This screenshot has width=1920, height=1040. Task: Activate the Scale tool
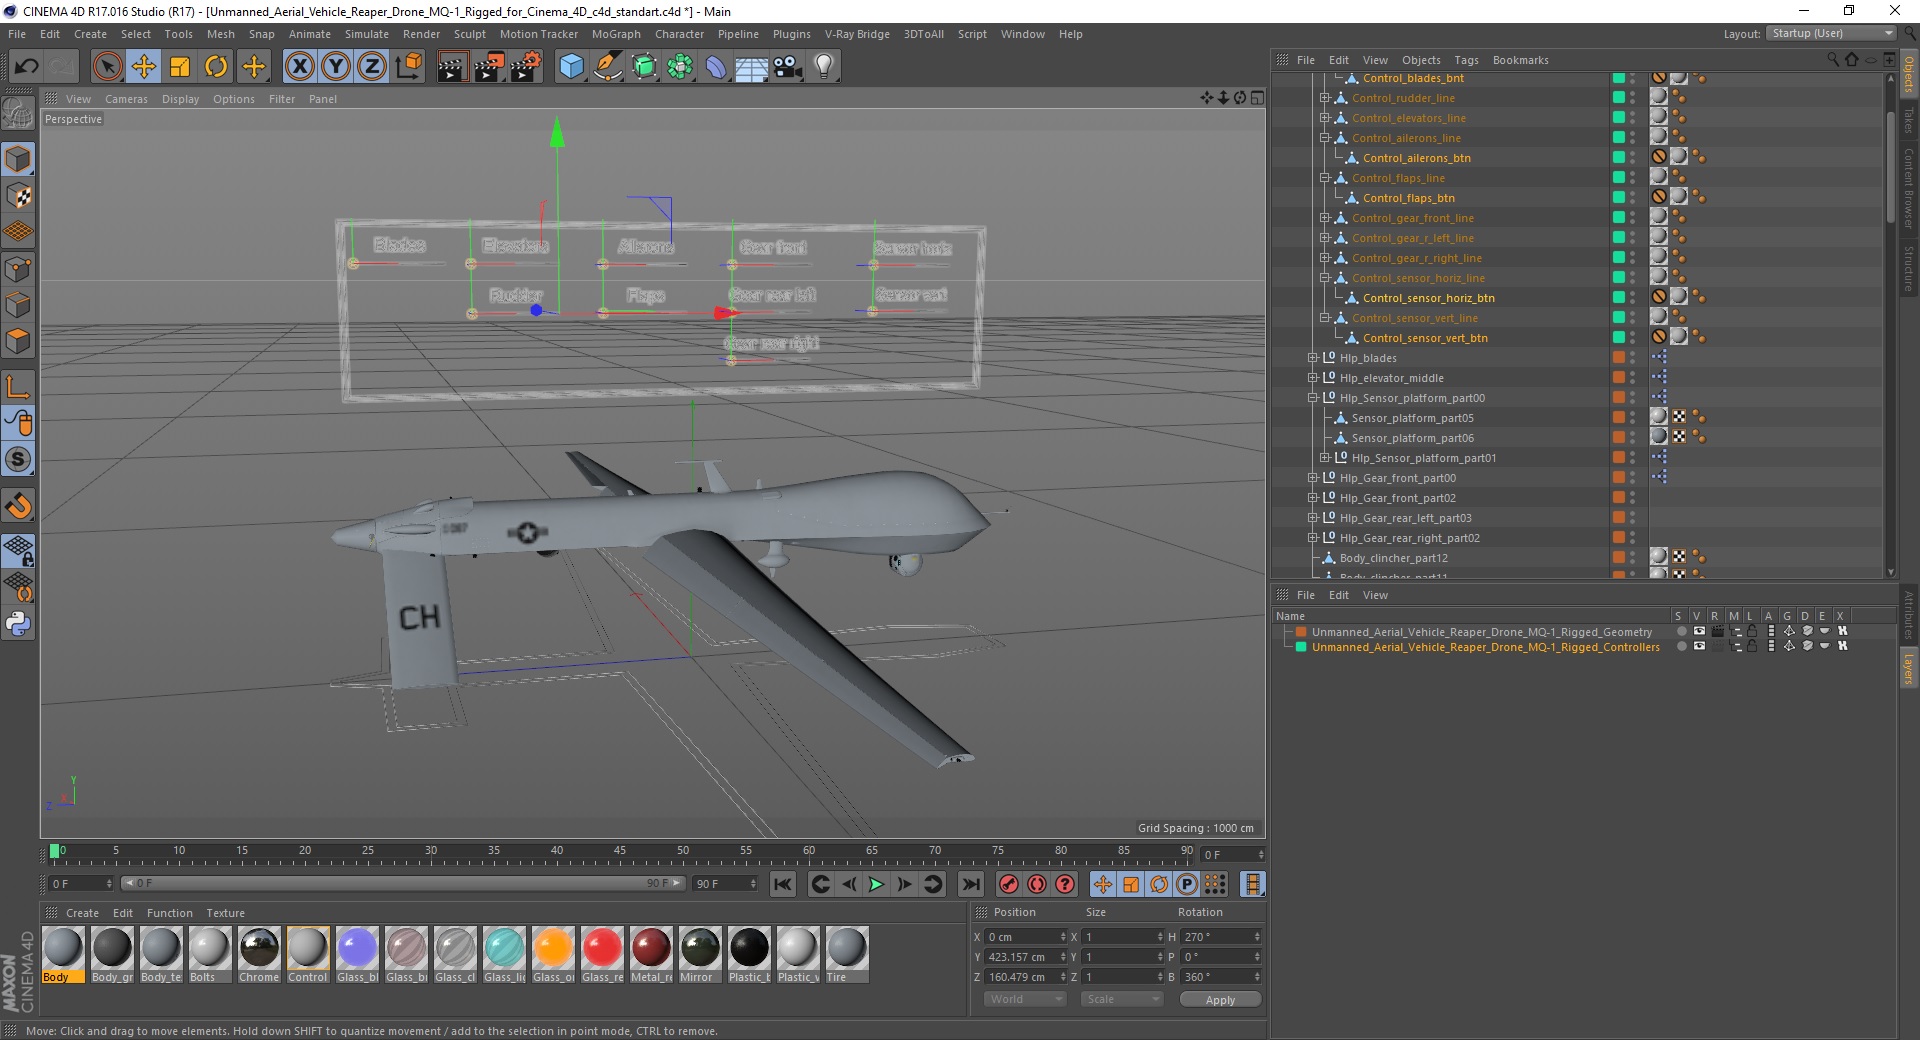pos(180,67)
